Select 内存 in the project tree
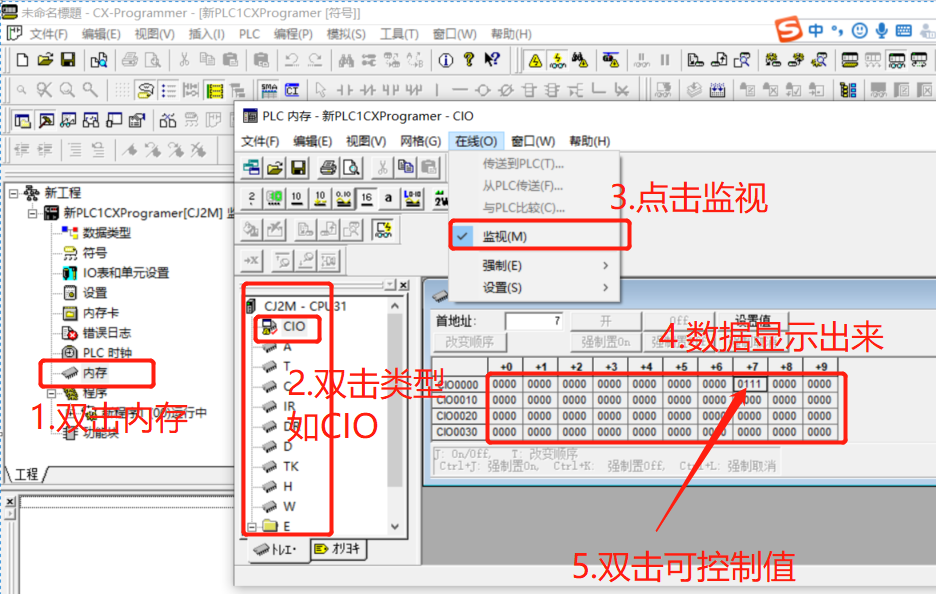Viewport: 936px width, 594px height. [95, 373]
